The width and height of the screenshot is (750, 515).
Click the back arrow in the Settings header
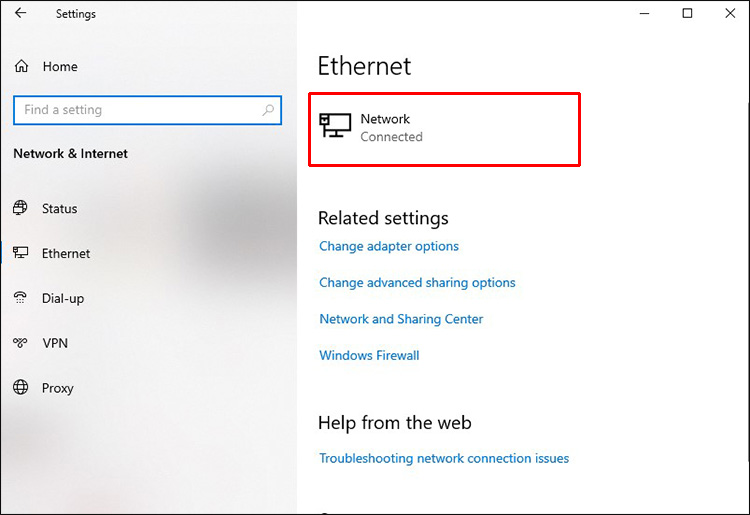tap(20, 13)
